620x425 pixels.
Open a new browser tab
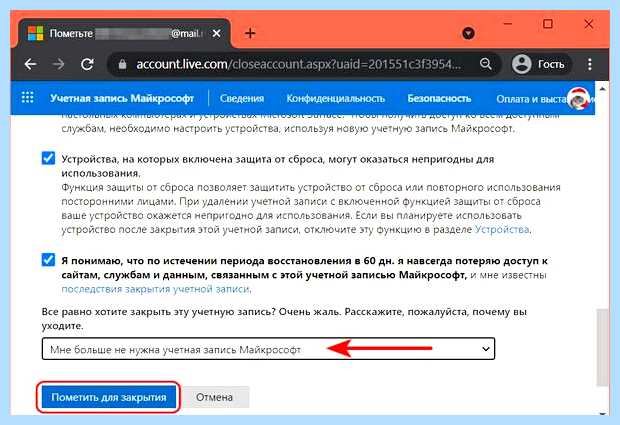[x=250, y=33]
